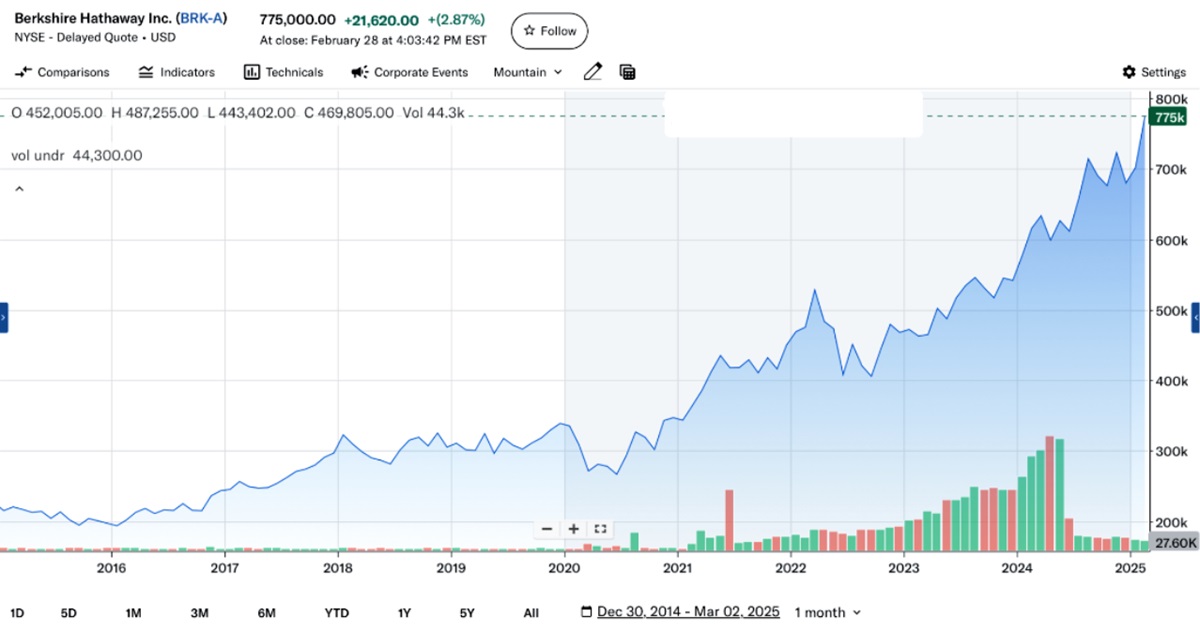Expand the 1 month interval dropdown
Viewport: 1200px width, 632px height.
[827, 612]
